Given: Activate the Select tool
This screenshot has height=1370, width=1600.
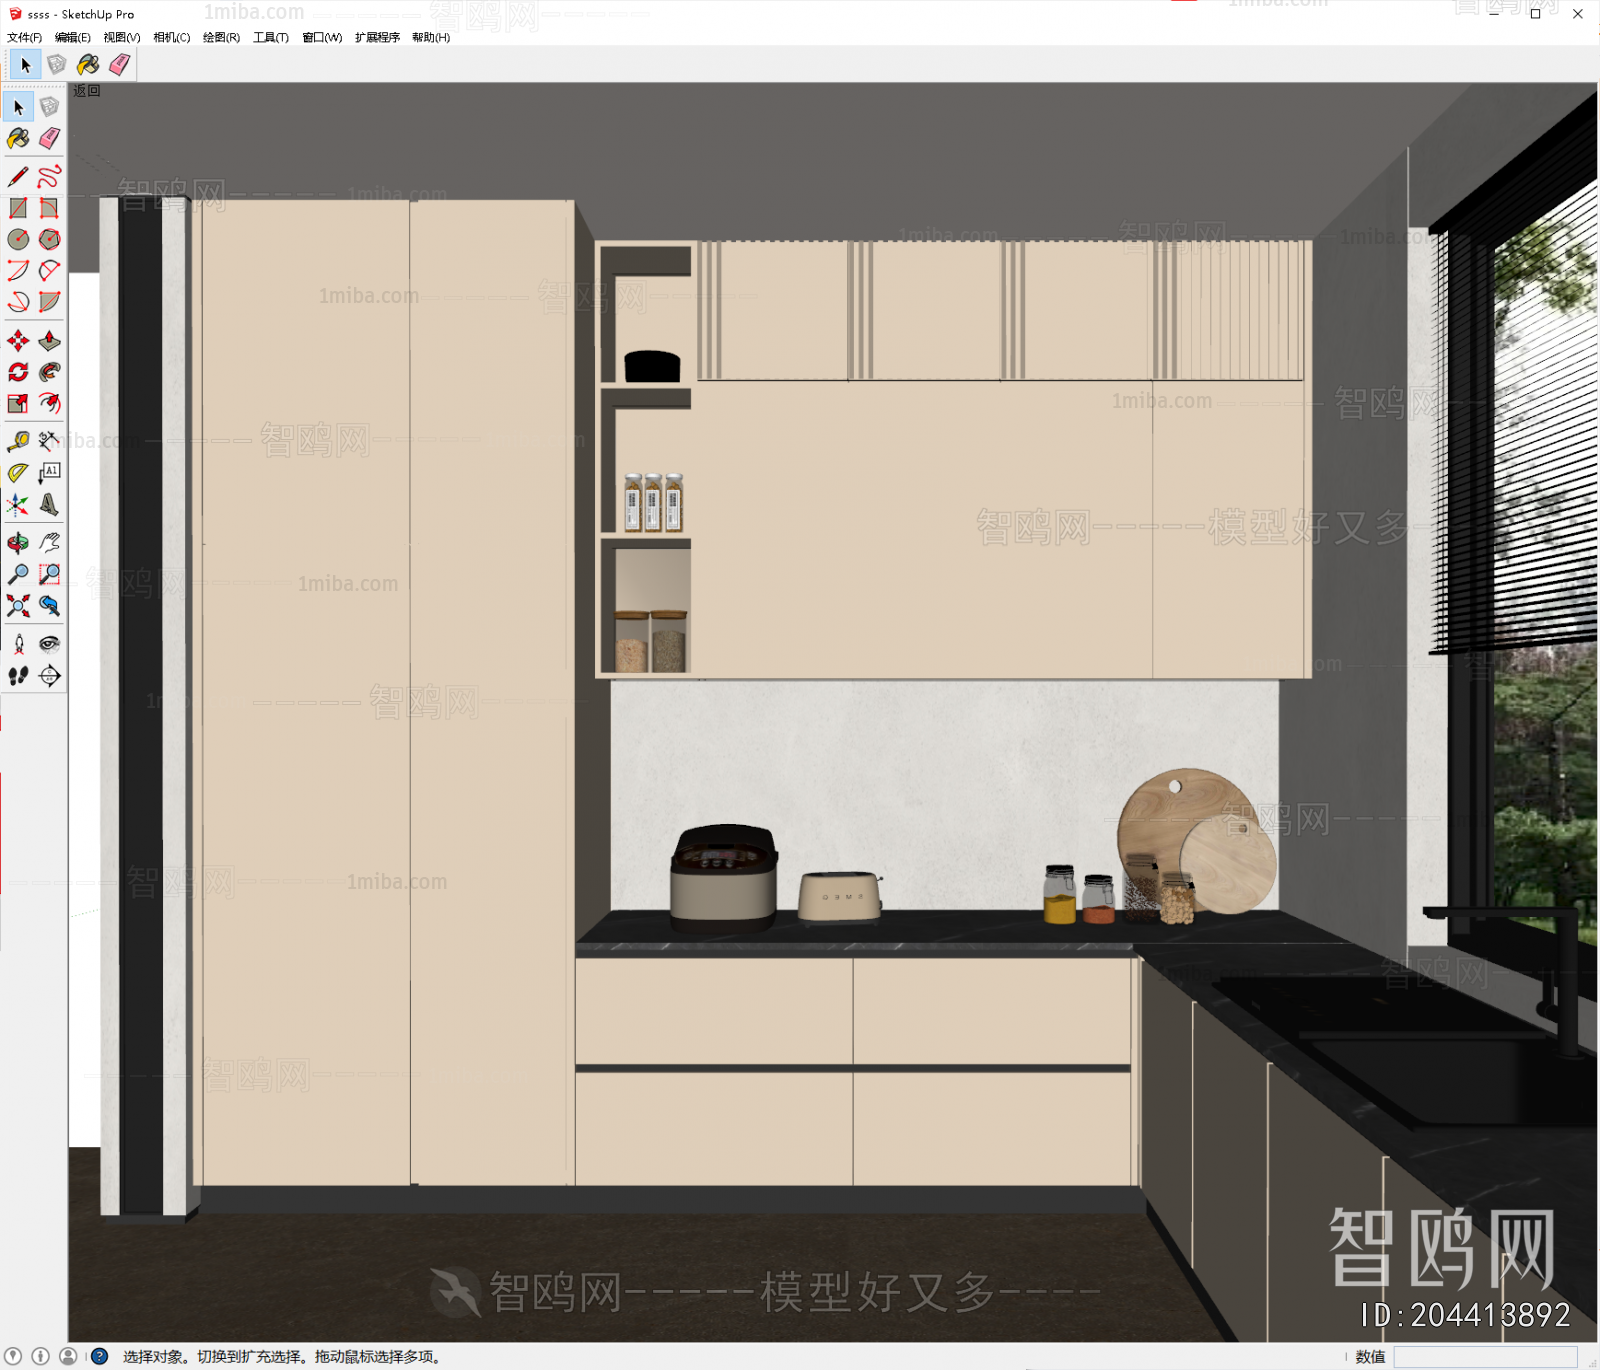Looking at the screenshot, I should point(18,107).
